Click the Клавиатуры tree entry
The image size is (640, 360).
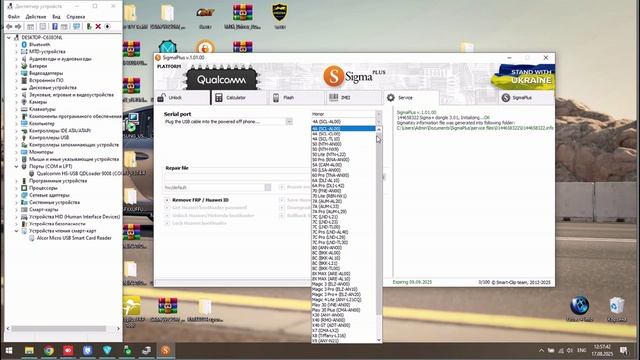(42, 109)
